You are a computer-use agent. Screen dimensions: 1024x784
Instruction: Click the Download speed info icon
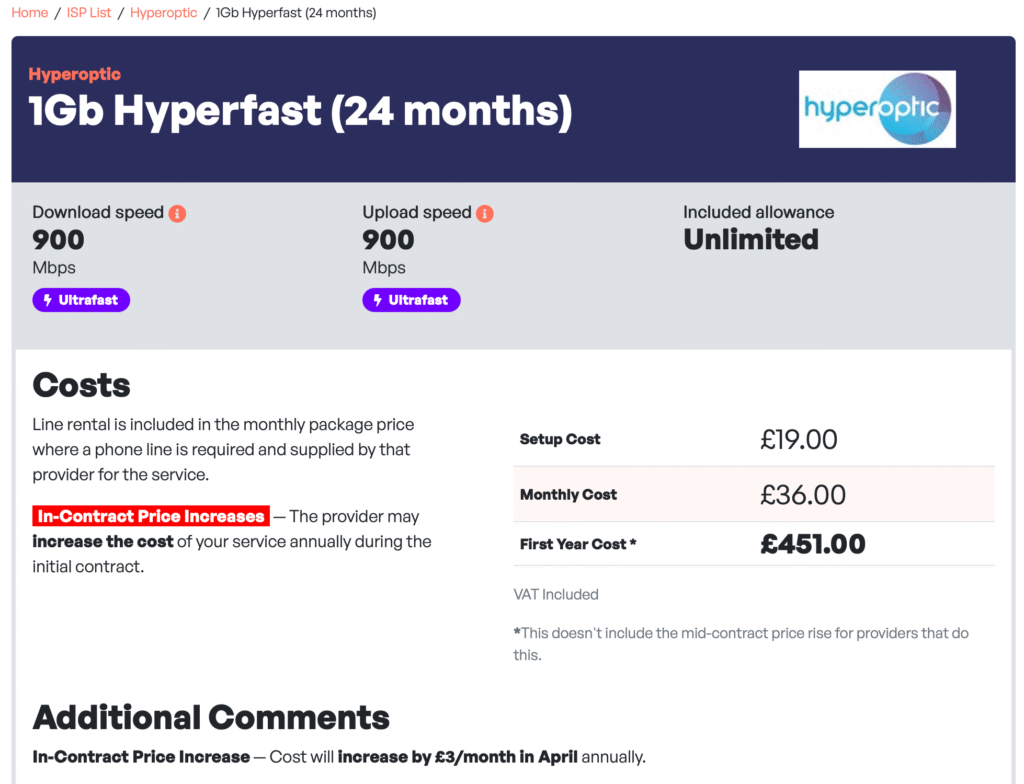pos(177,213)
